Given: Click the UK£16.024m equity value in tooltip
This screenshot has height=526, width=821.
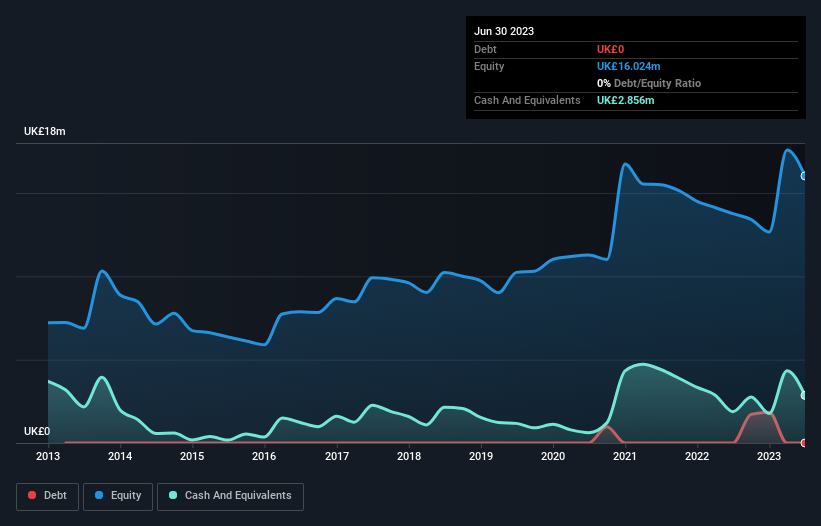Looking at the screenshot, I should (x=628, y=66).
